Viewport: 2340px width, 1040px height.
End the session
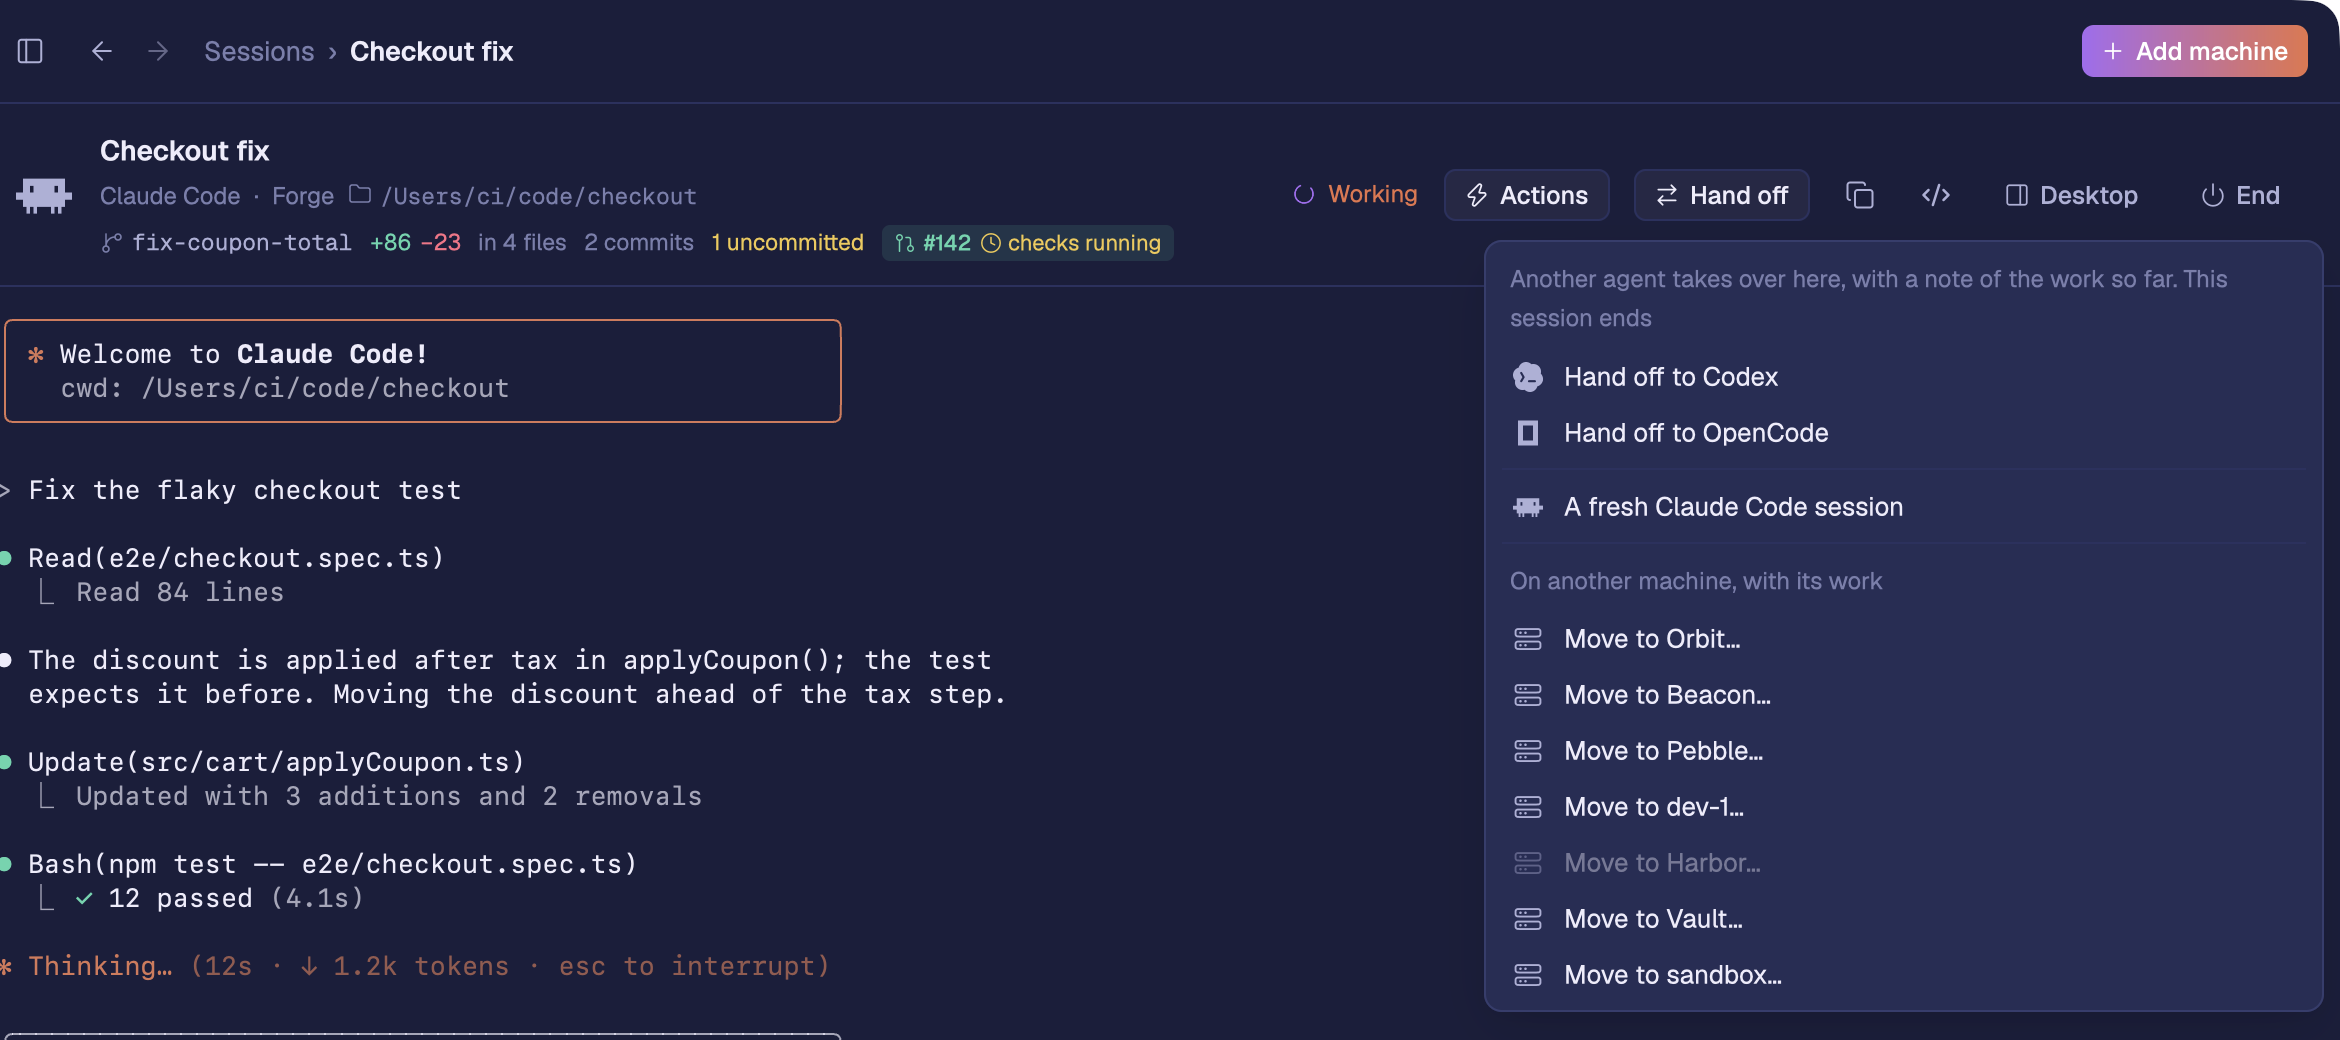pyautogui.click(x=2240, y=195)
